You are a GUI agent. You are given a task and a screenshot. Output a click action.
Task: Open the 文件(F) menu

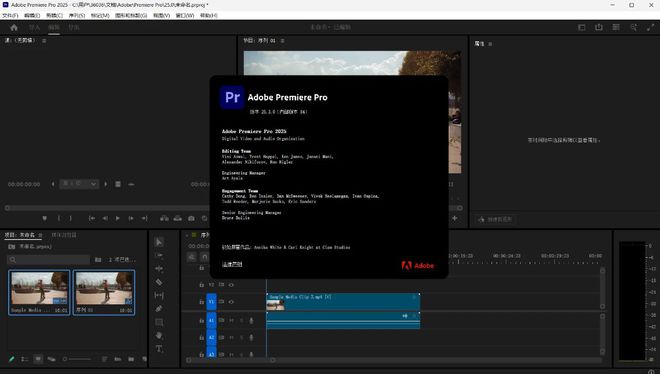(10, 16)
